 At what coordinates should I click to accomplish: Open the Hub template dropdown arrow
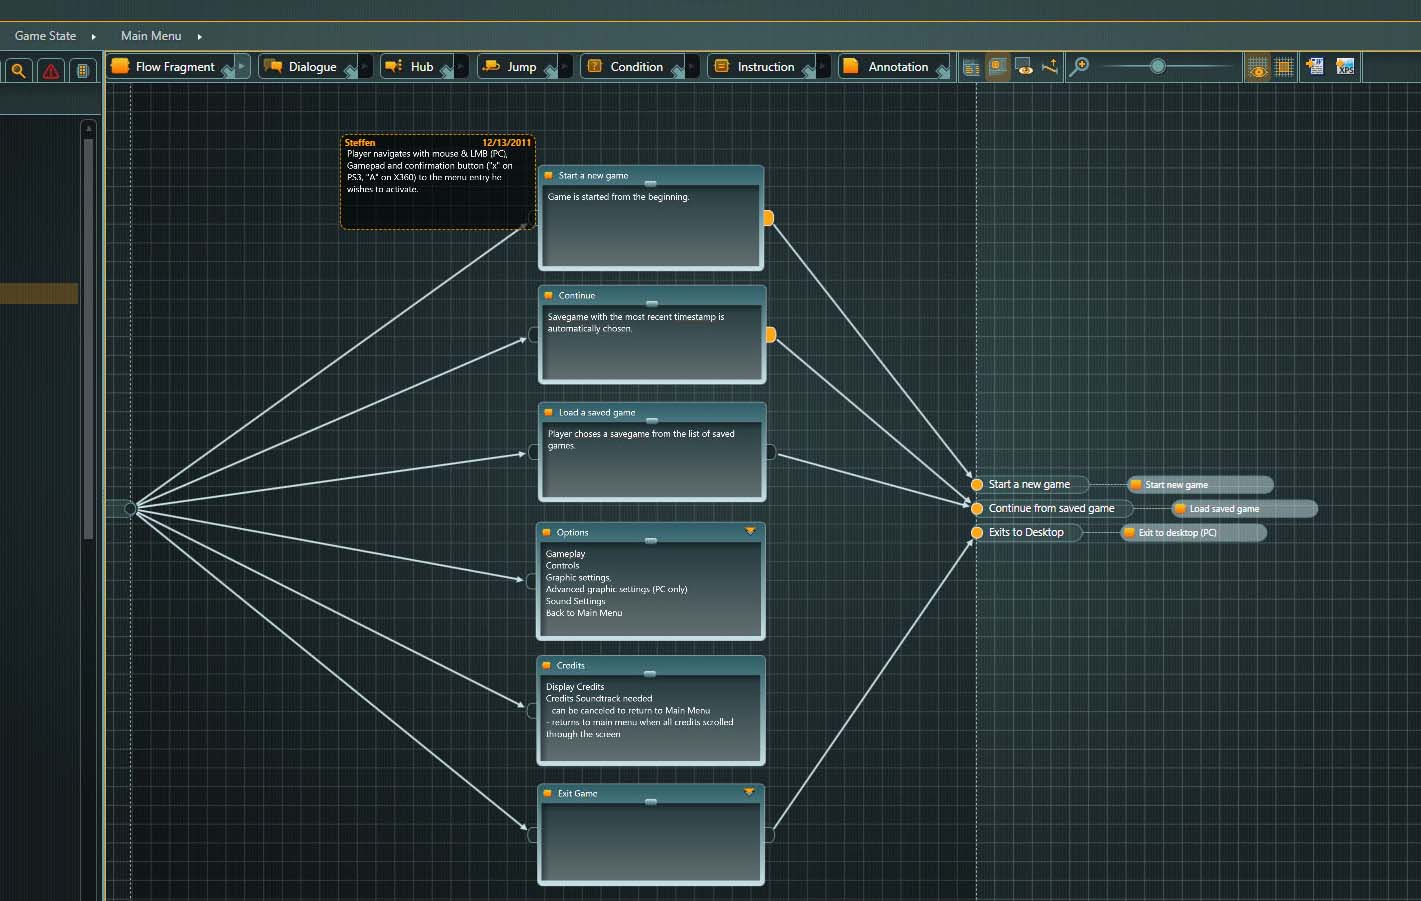click(x=461, y=66)
